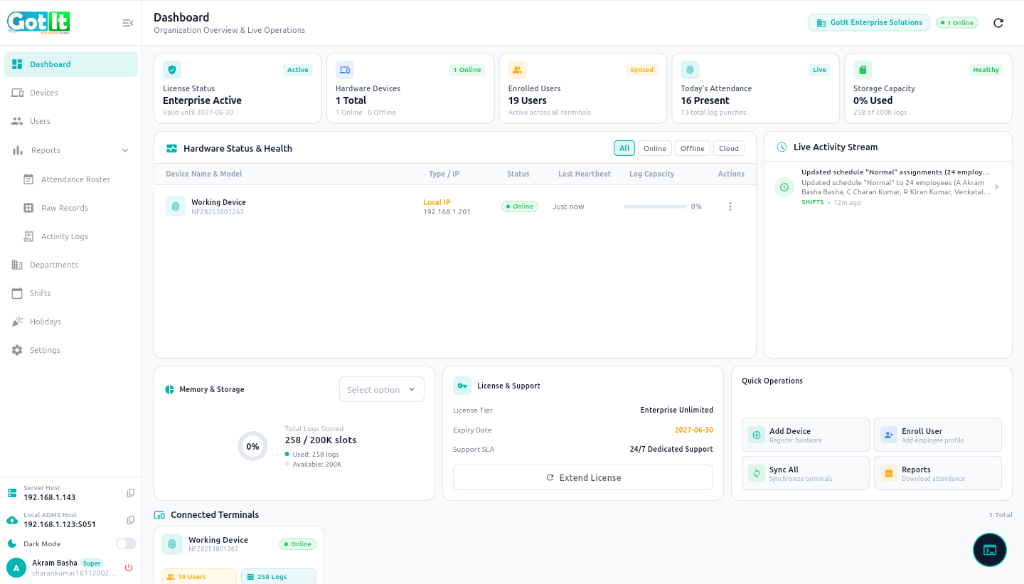Click the License & Support key icon

pos(462,385)
